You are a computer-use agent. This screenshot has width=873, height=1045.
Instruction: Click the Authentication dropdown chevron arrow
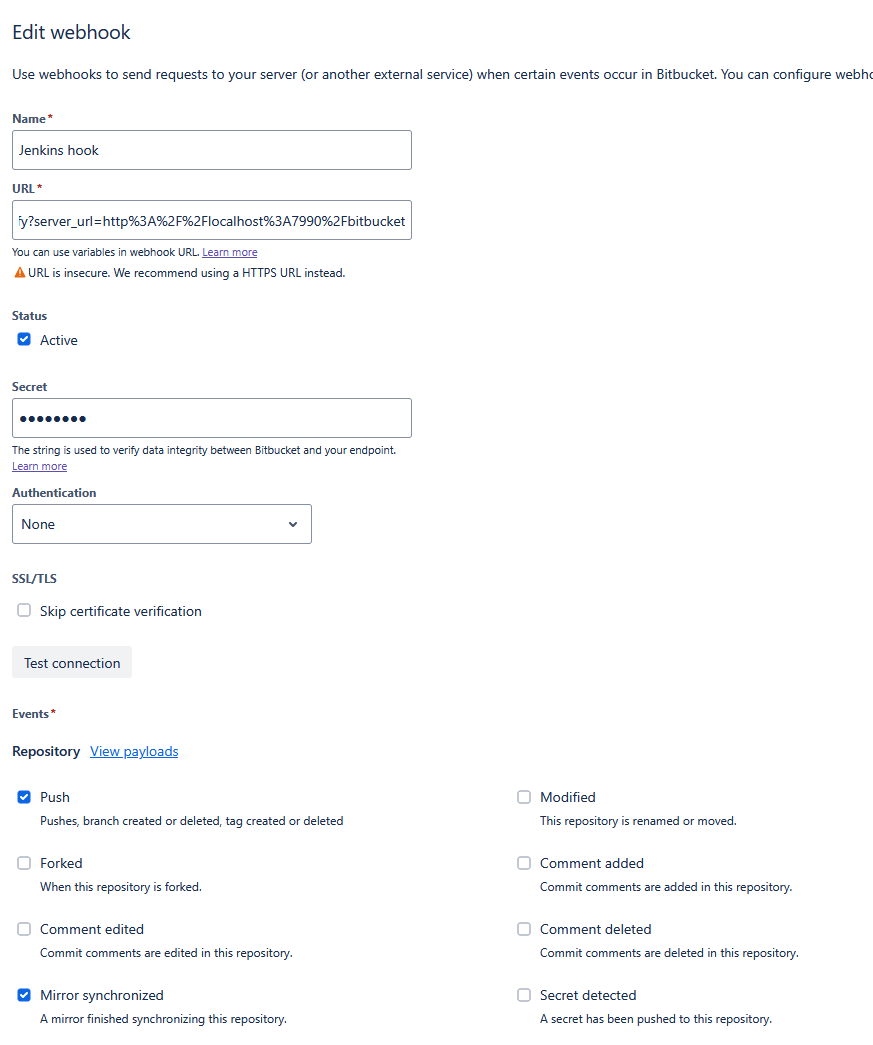point(293,524)
